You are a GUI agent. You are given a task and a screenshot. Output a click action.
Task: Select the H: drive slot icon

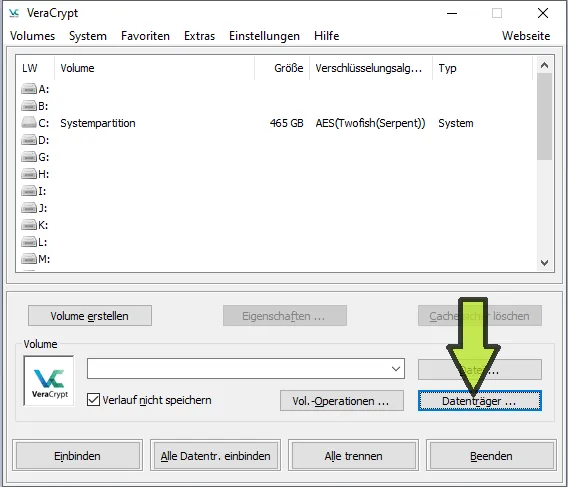[29, 174]
